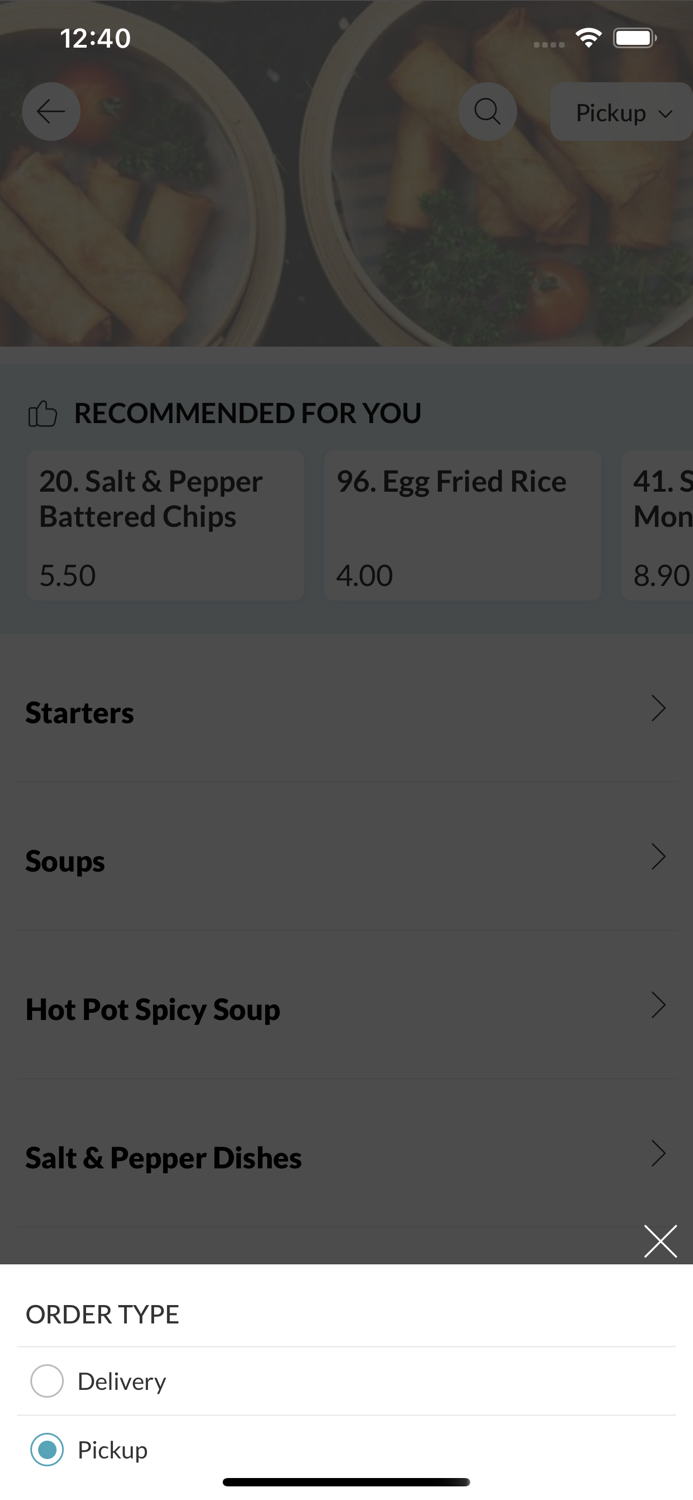Tap the thumbs-up recommendation icon

42,412
